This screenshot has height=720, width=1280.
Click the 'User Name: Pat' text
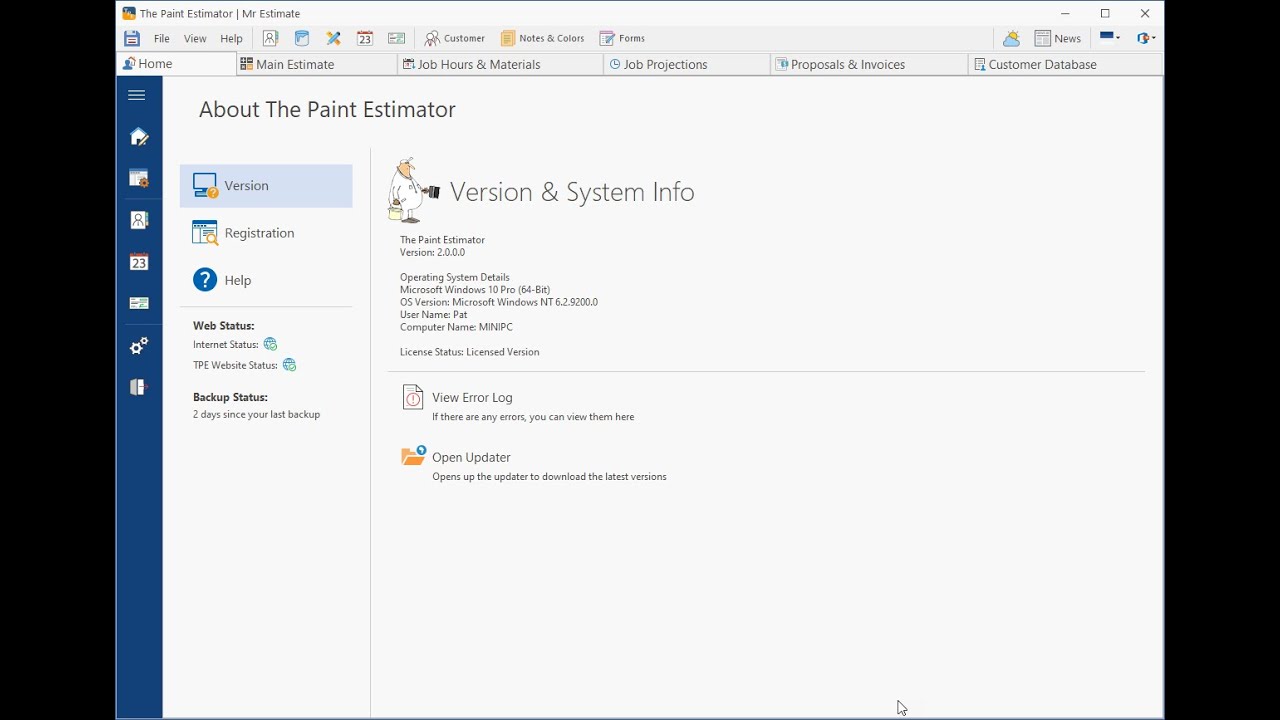tap(434, 314)
